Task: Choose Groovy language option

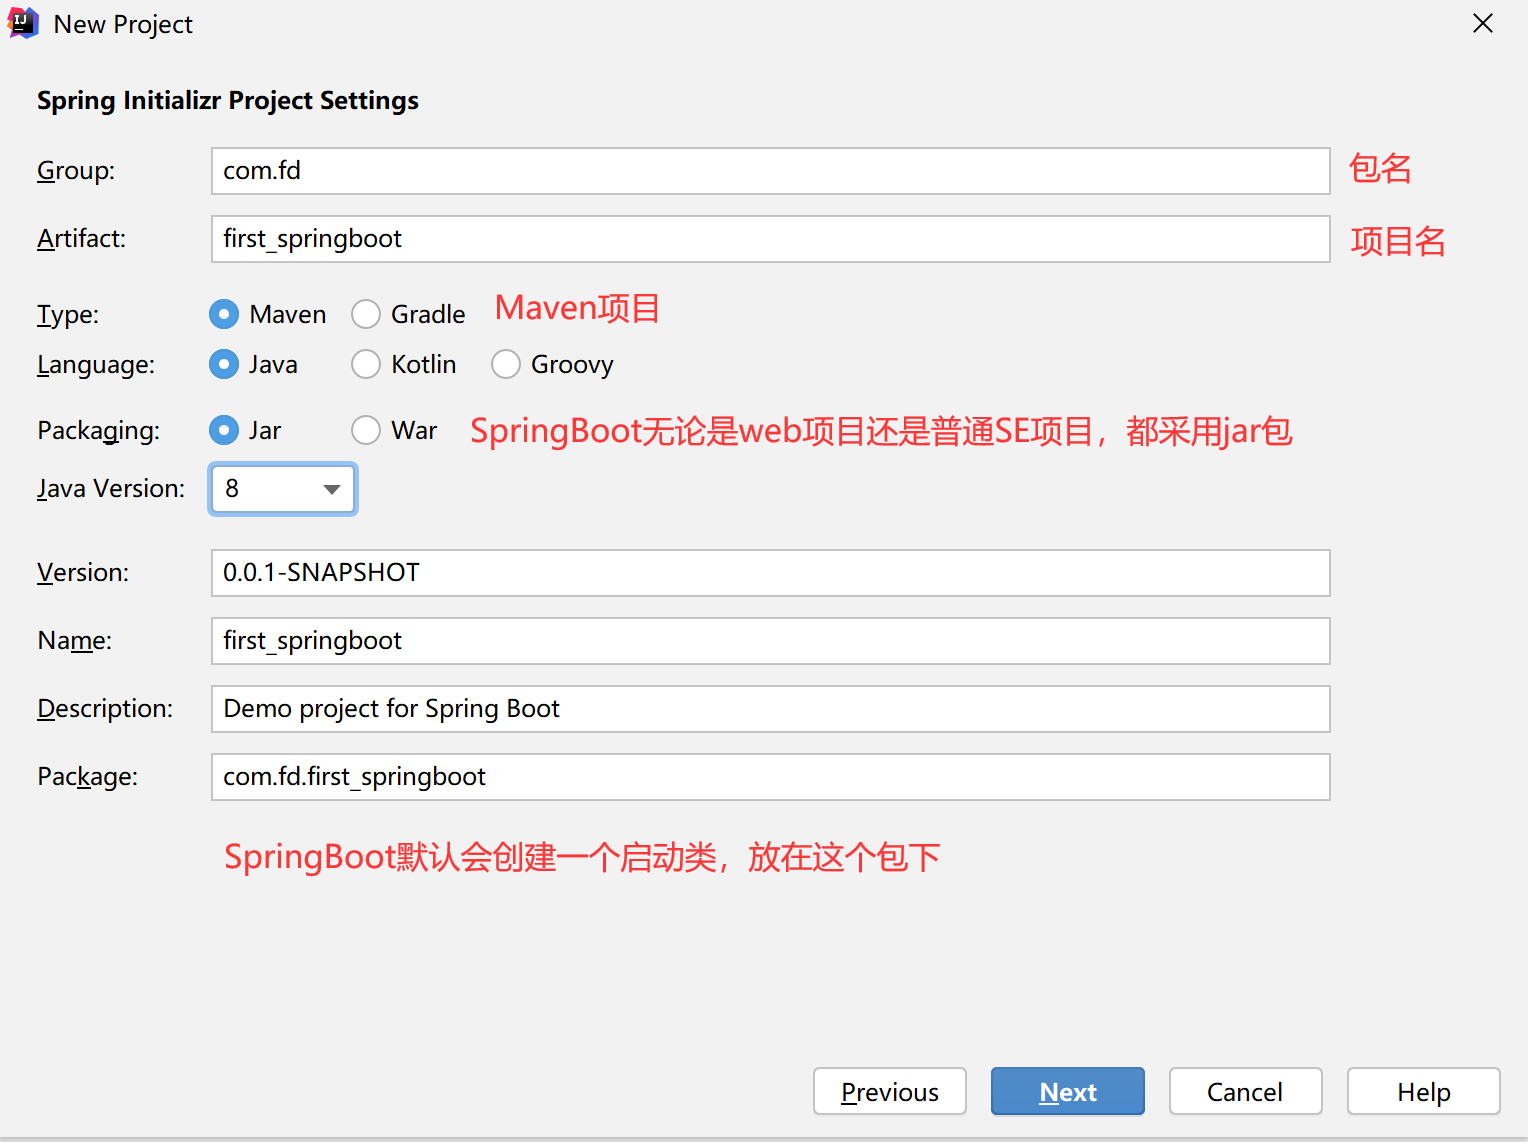Action: [506, 364]
